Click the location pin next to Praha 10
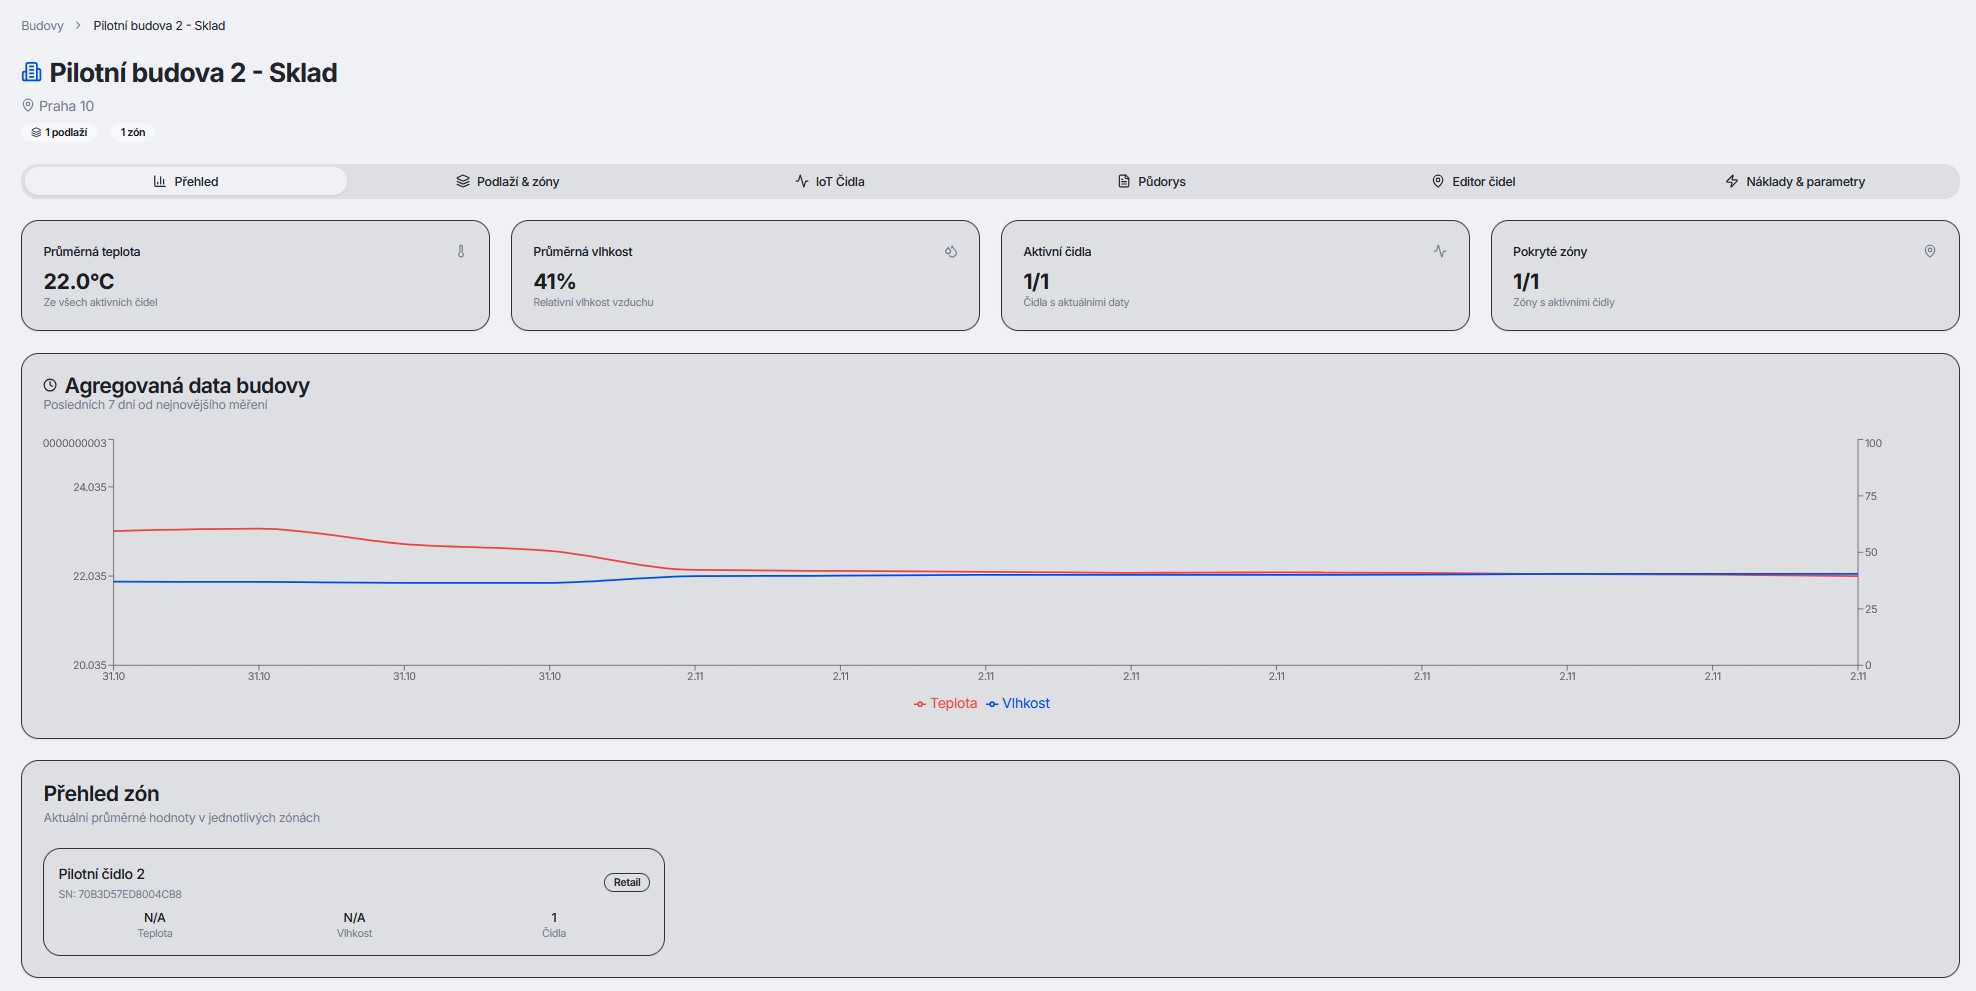 [28, 105]
